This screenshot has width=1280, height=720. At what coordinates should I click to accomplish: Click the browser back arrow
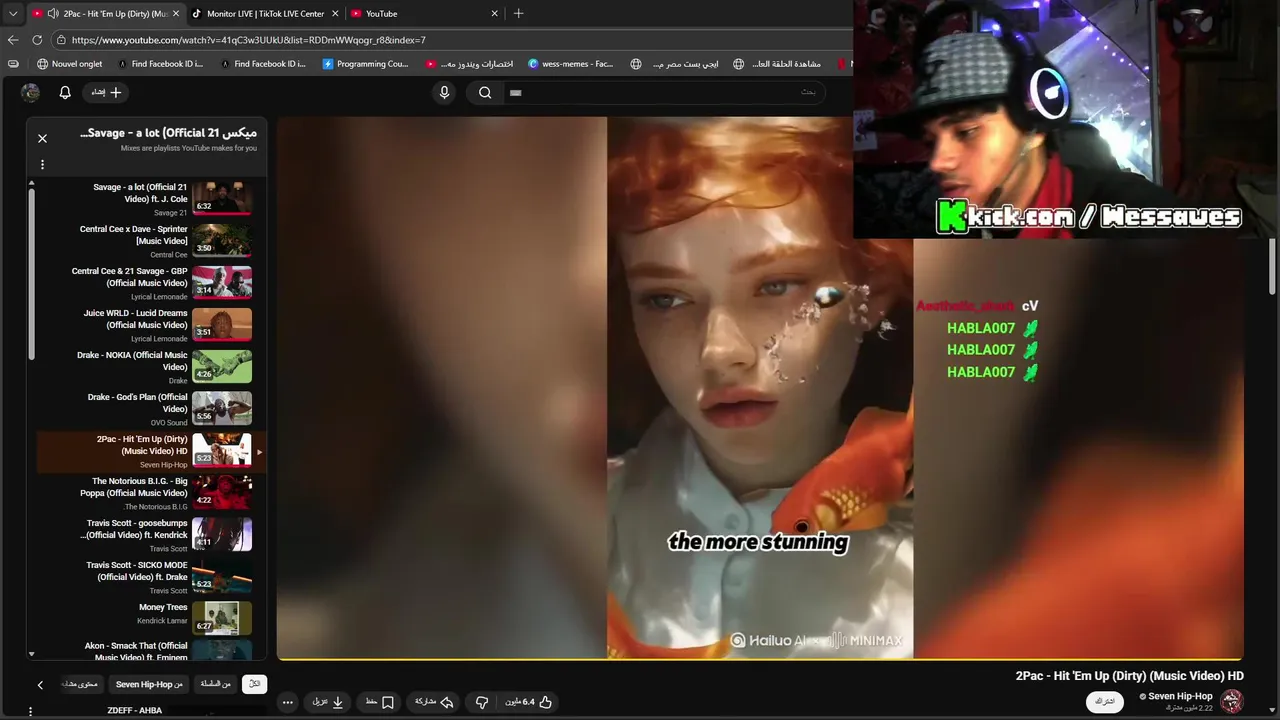click(13, 40)
